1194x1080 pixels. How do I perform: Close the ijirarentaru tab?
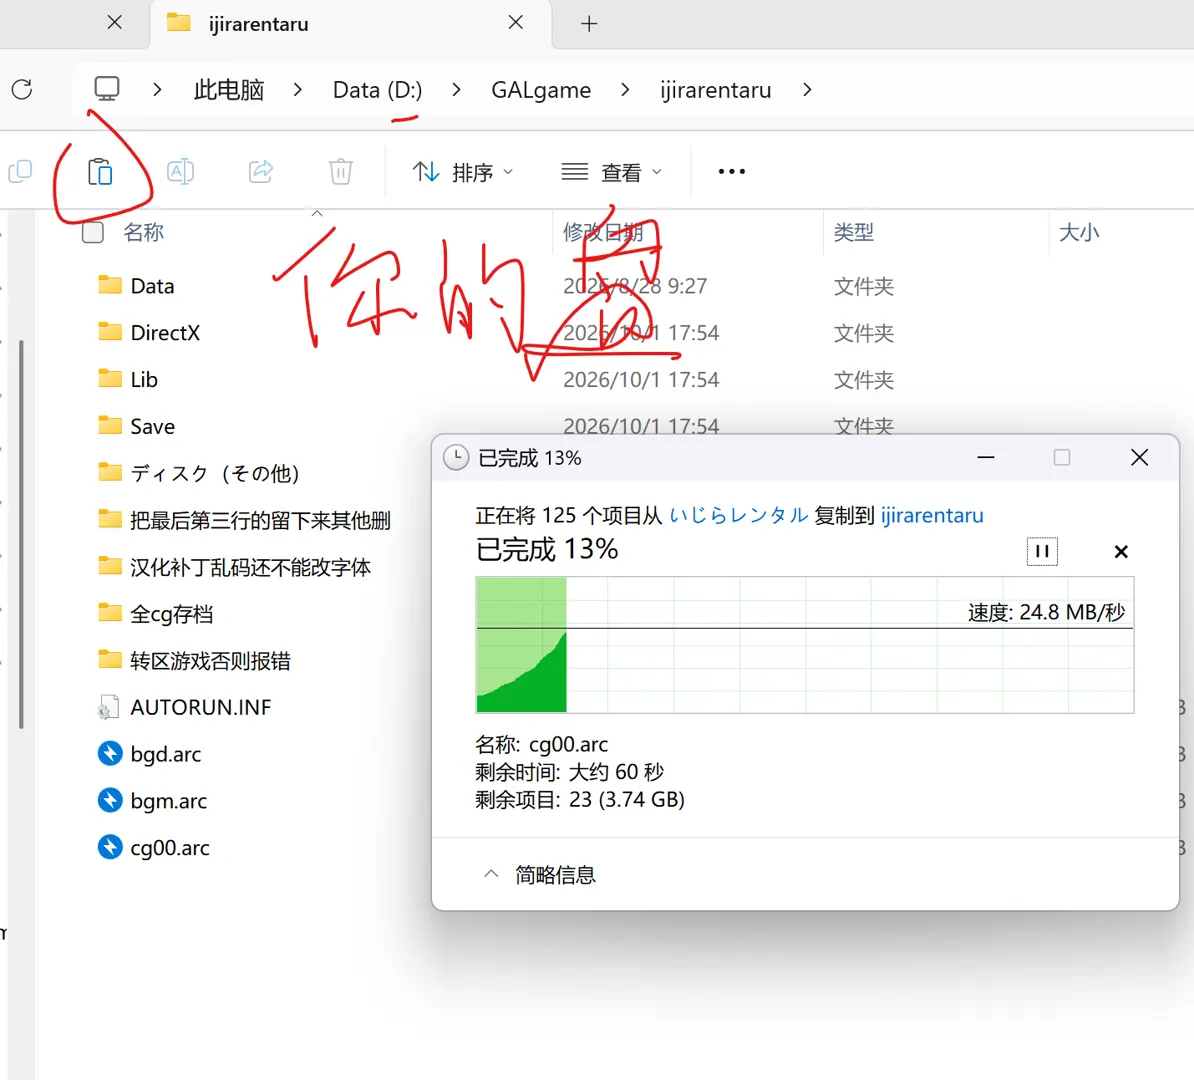click(x=516, y=23)
